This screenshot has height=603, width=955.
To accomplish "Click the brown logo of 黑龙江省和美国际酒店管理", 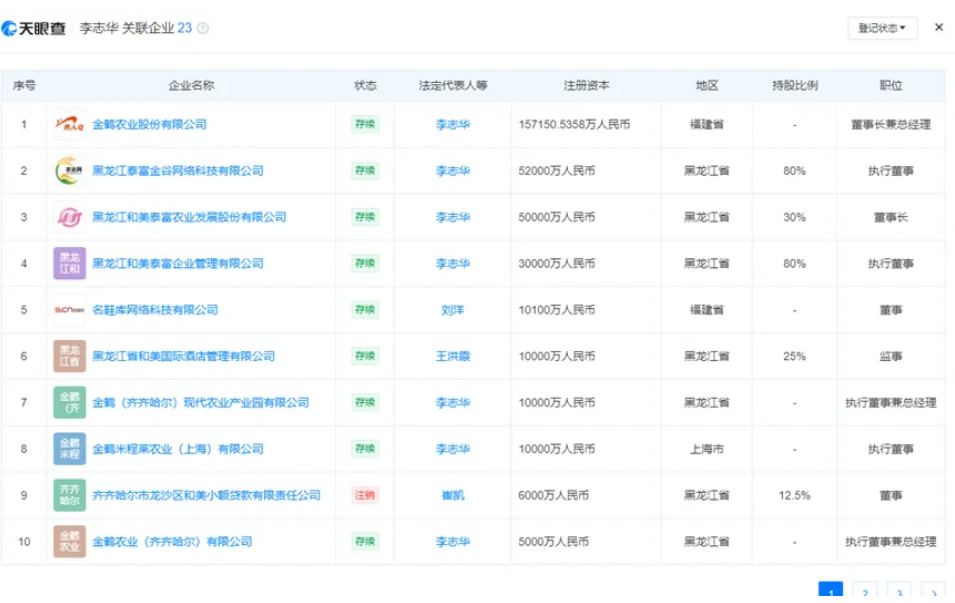I will 69,356.
